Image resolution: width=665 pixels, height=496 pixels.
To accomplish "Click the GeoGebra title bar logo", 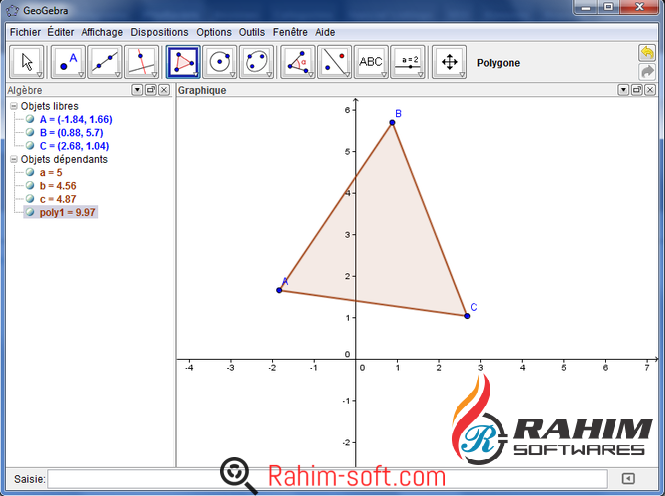I will [x=13, y=11].
